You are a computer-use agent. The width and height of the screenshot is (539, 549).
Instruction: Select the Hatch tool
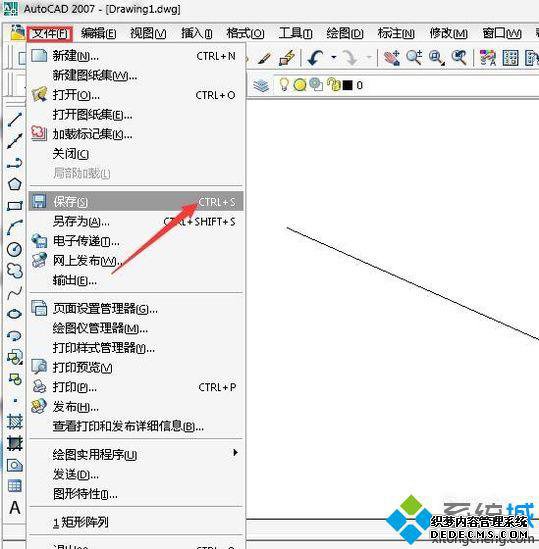[x=15, y=422]
